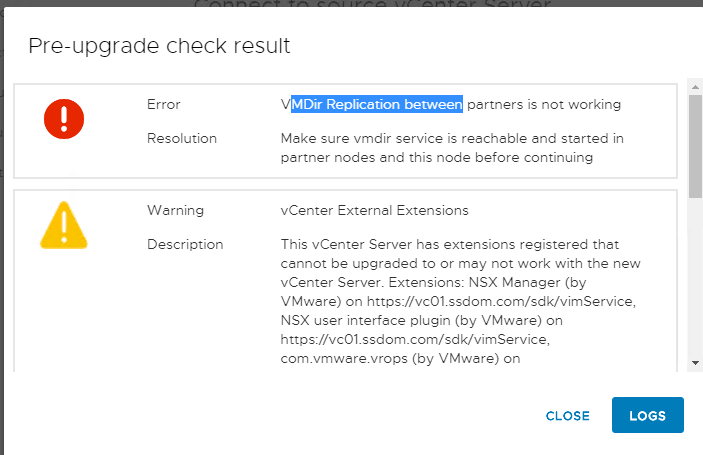Click the first vc01.ssdom.com/sdk/vimService URL
This screenshot has width=703, height=455.
click(x=501, y=301)
